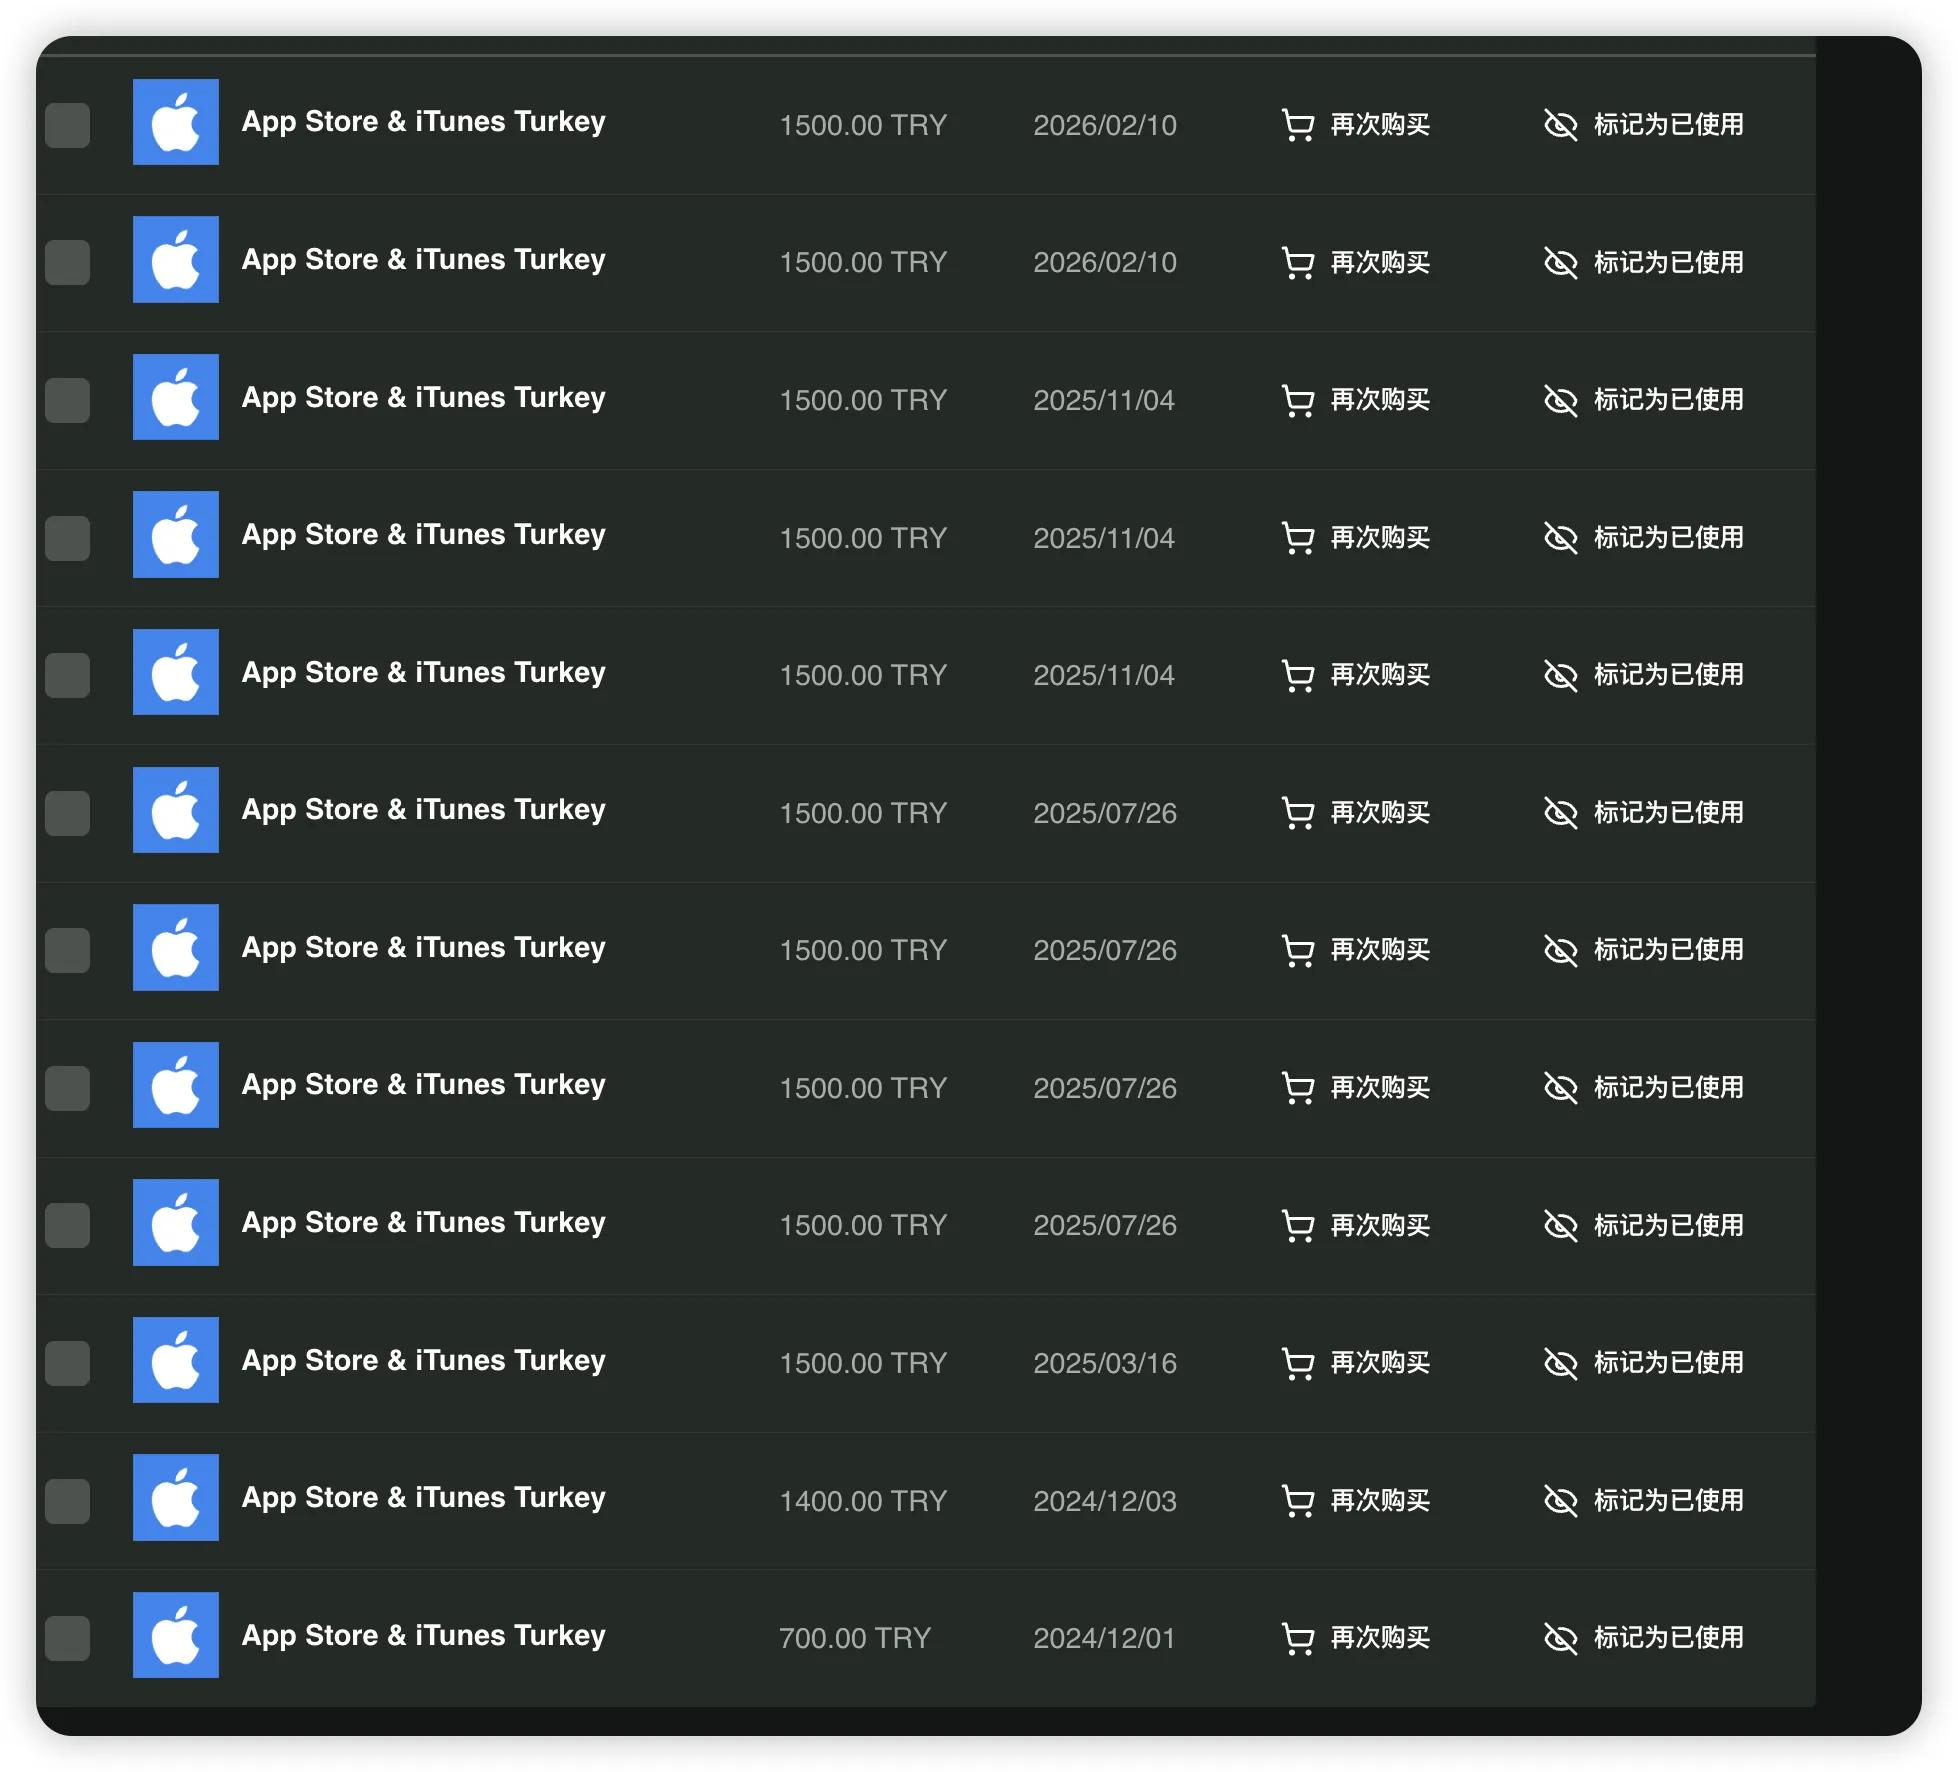
Task: Open the App Store & iTunes Turkey title dated 2025/03/16
Action: [x=423, y=1360]
